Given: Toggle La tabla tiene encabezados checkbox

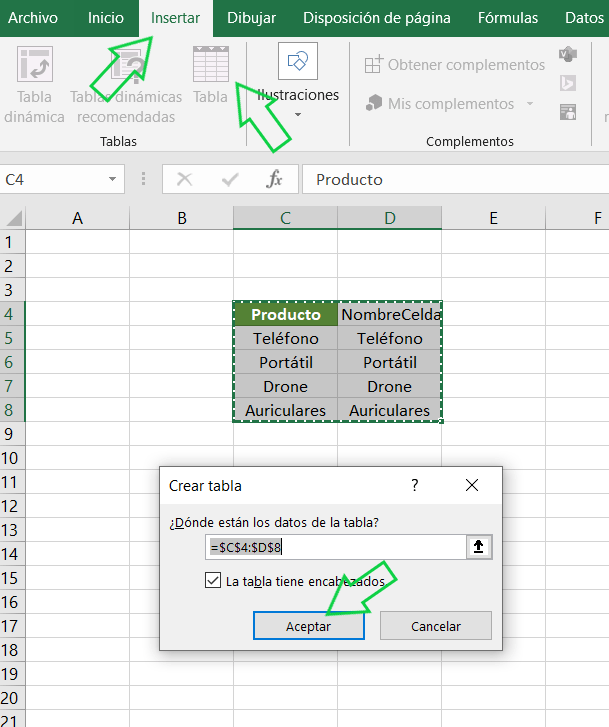Looking at the screenshot, I should coord(213,580).
